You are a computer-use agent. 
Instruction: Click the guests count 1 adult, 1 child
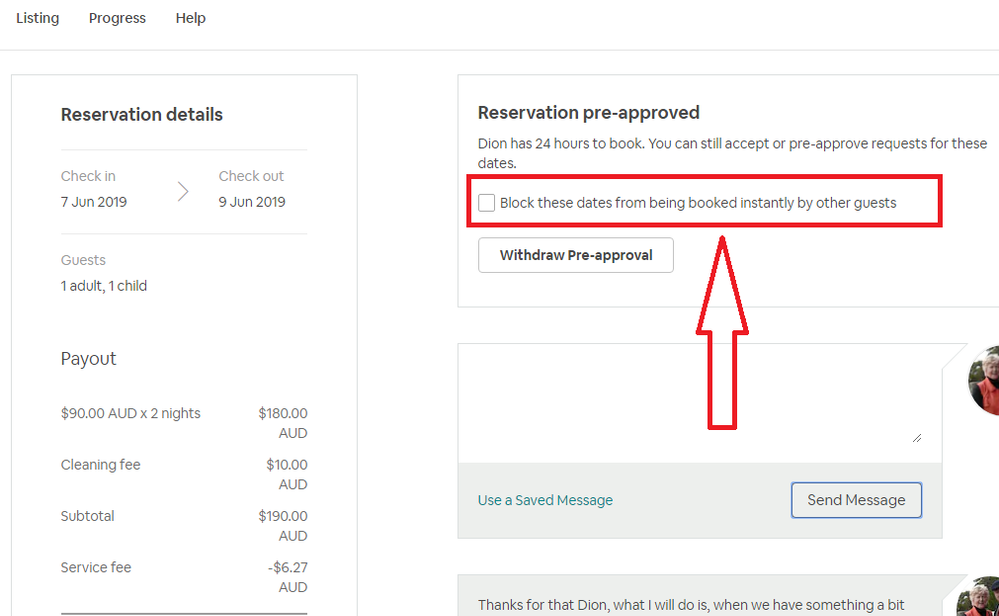pyautogui.click(x=104, y=286)
